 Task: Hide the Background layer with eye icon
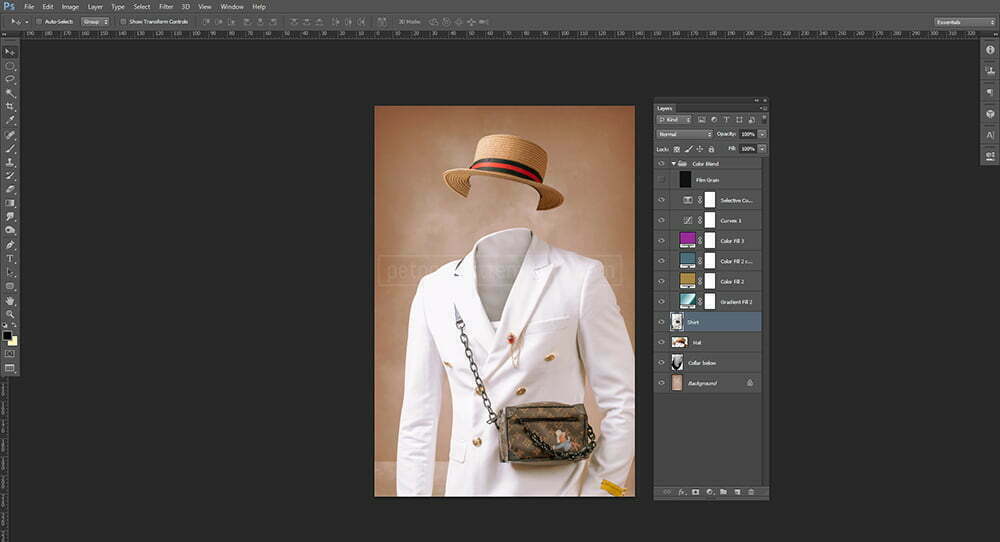[661, 383]
